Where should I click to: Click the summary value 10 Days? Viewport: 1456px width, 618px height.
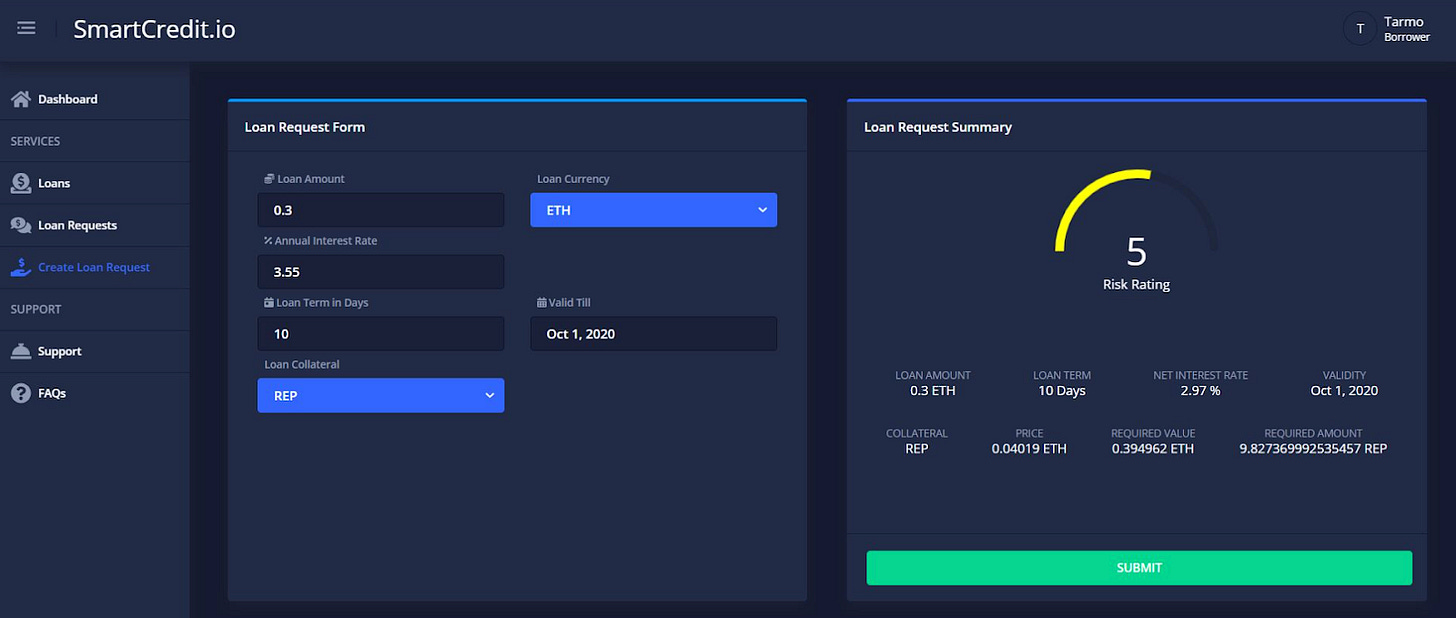click(x=1062, y=391)
